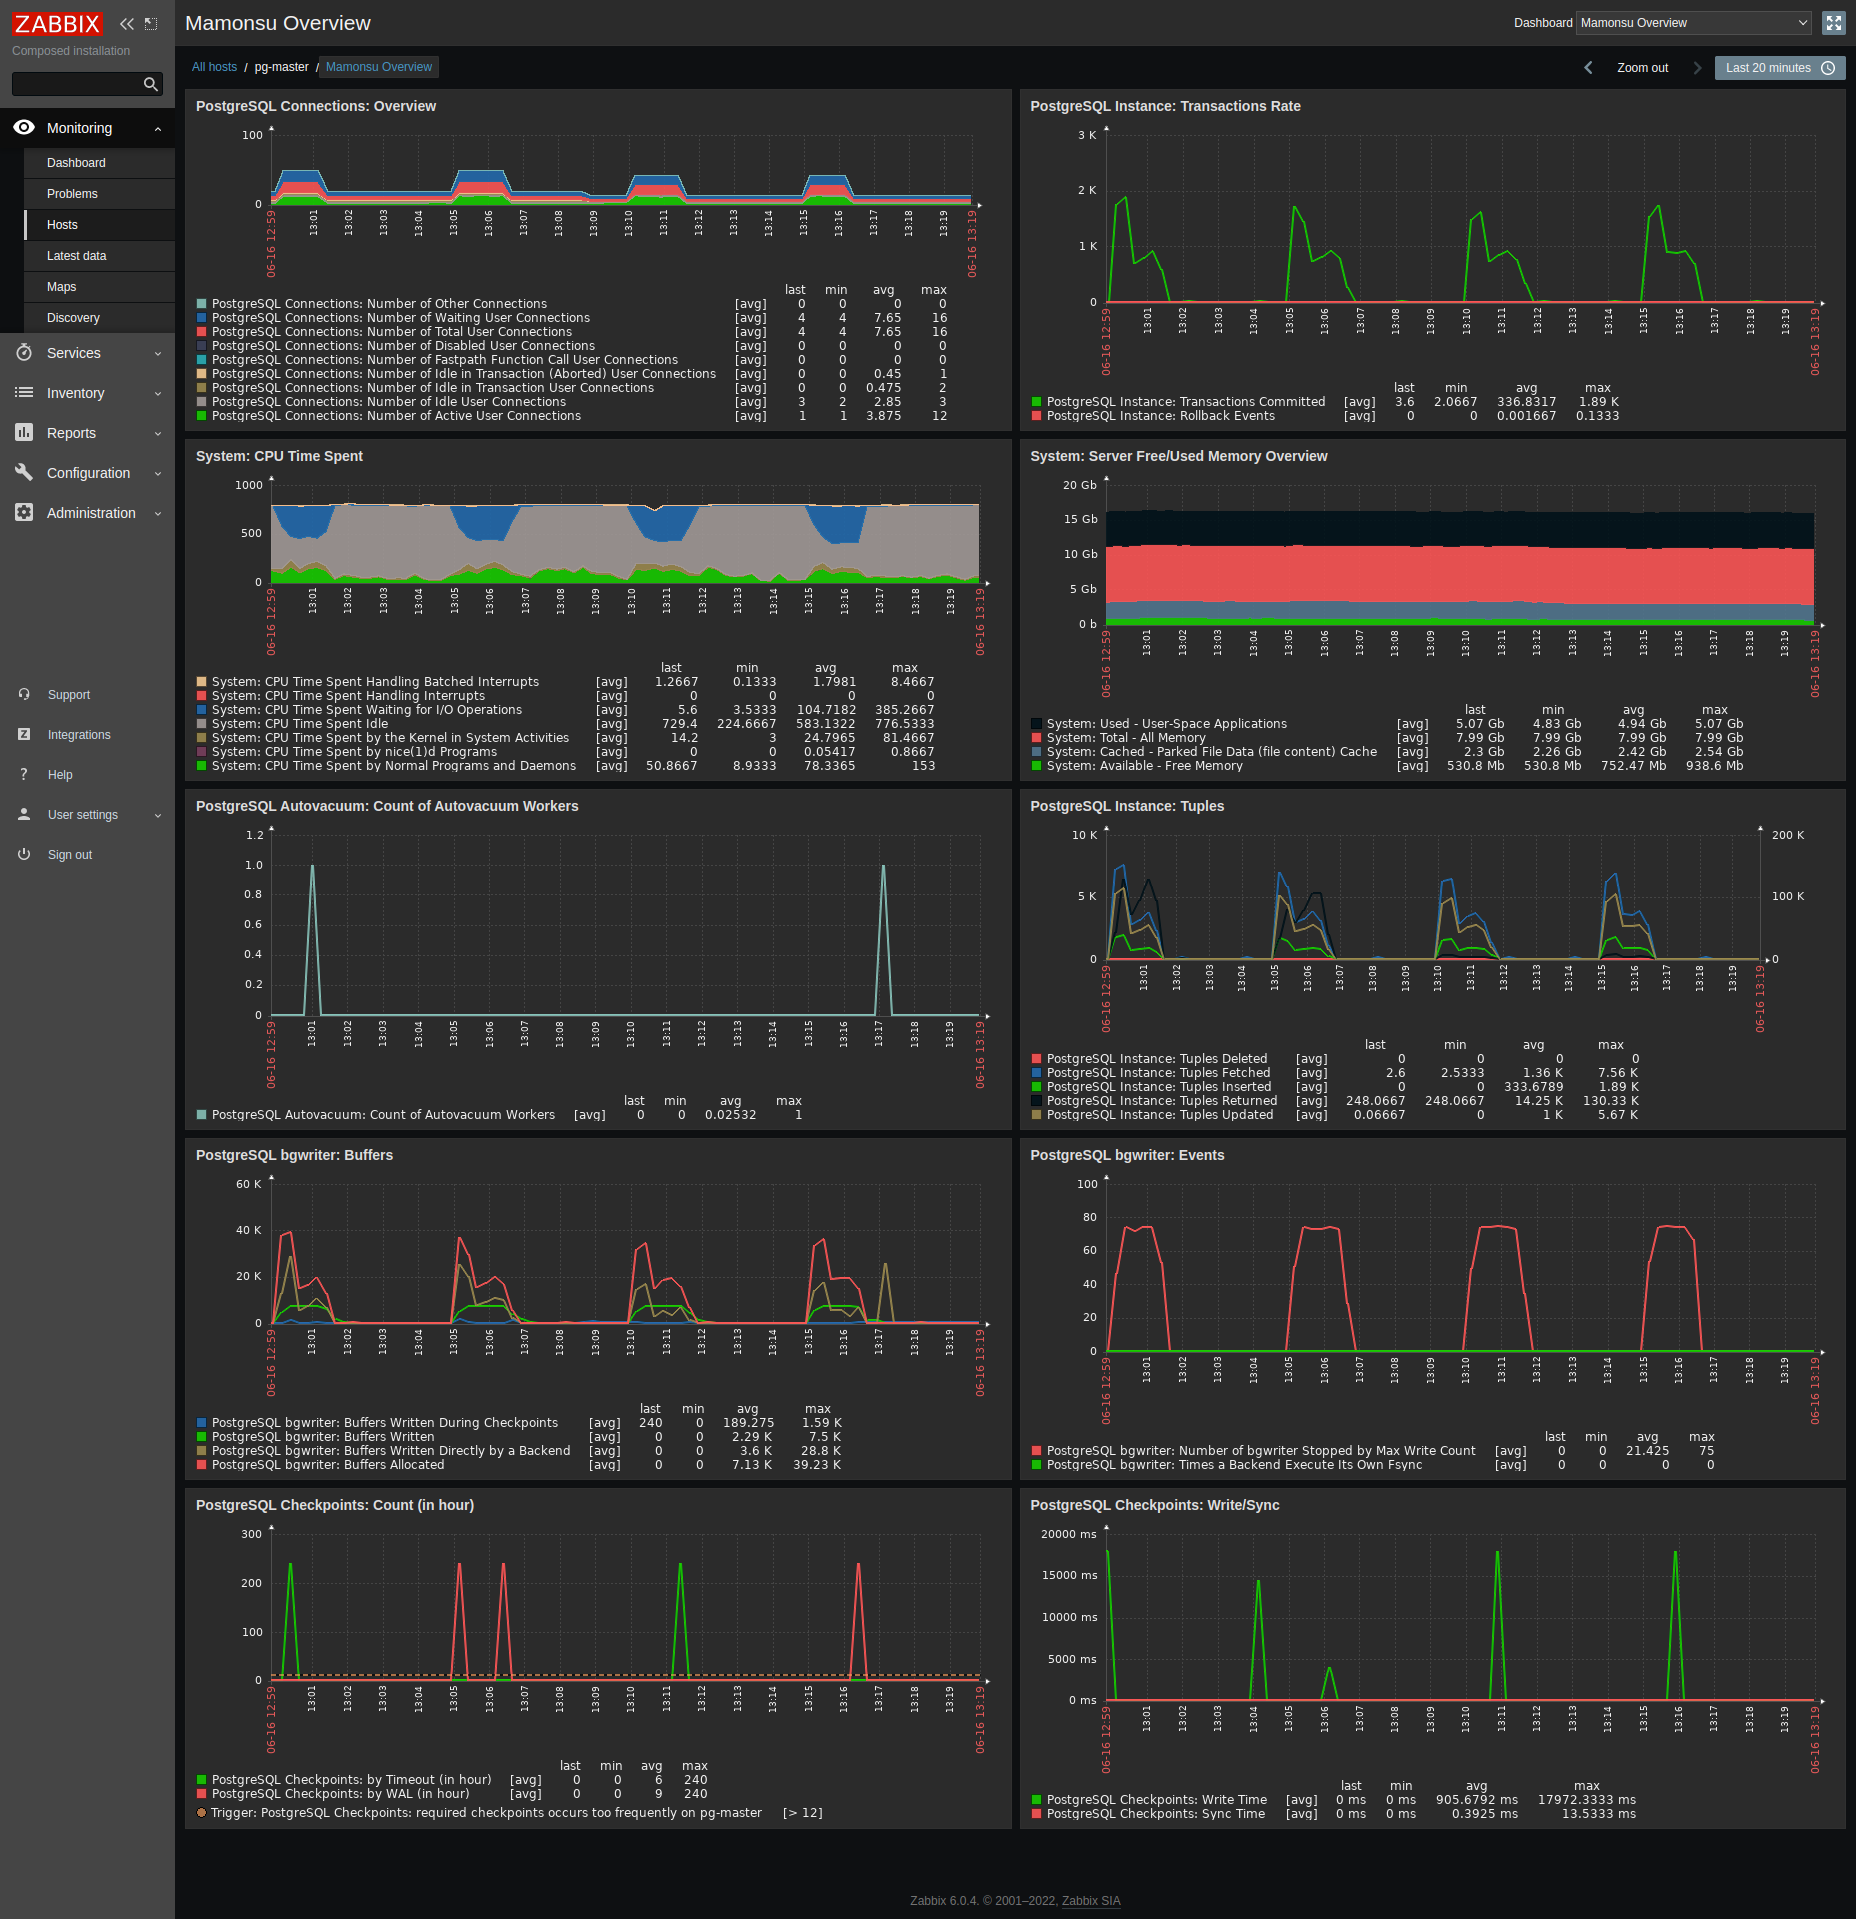Open the Integrations link

[79, 735]
